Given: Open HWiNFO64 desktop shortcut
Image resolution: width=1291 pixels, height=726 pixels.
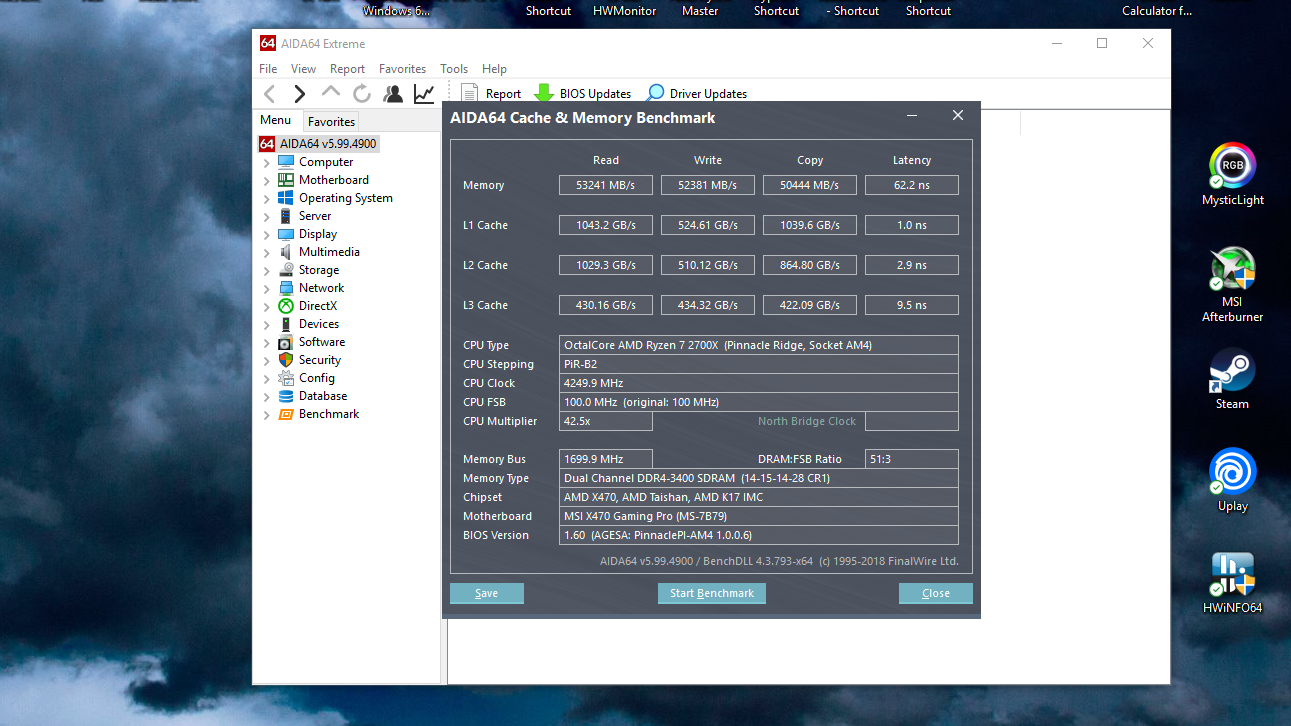Looking at the screenshot, I should point(1233,582).
